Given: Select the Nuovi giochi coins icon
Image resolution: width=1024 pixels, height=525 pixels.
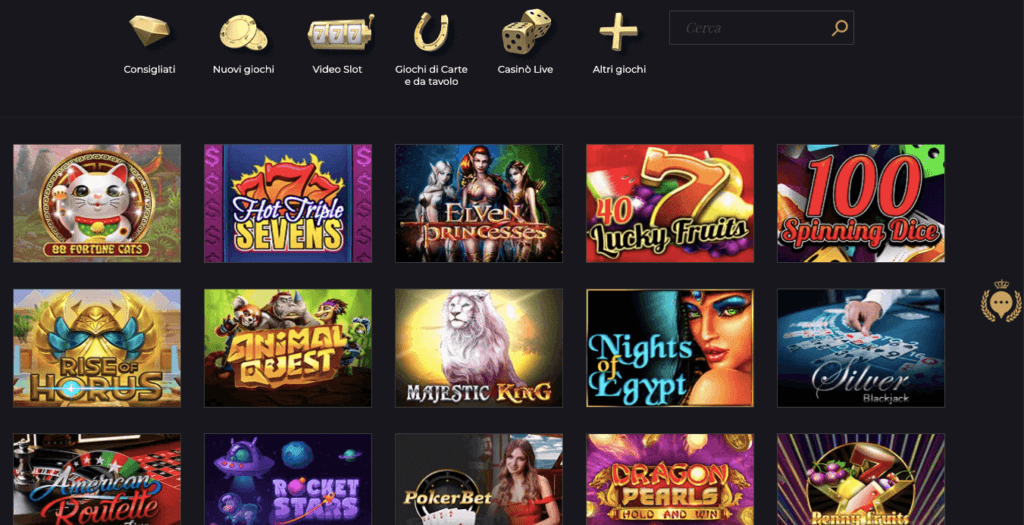Looking at the screenshot, I should [244, 32].
